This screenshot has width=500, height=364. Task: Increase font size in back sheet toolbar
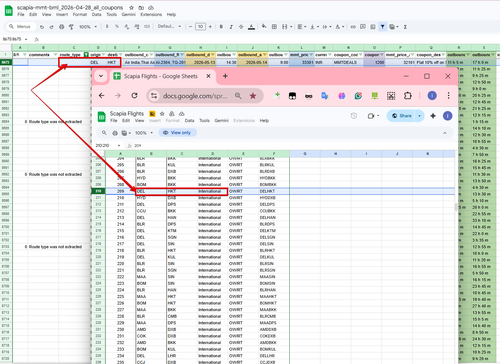(x=210, y=27)
